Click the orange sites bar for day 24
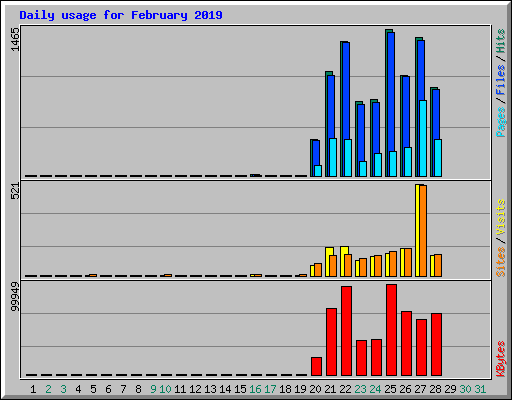The height and width of the screenshot is (400, 512). 378,266
